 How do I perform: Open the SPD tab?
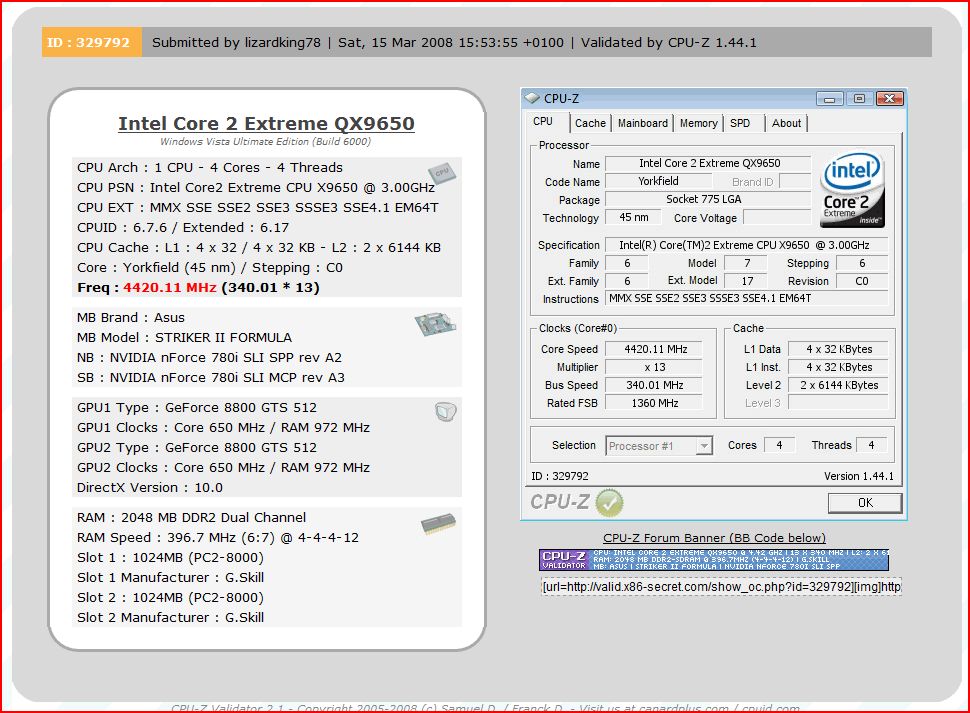pos(740,123)
